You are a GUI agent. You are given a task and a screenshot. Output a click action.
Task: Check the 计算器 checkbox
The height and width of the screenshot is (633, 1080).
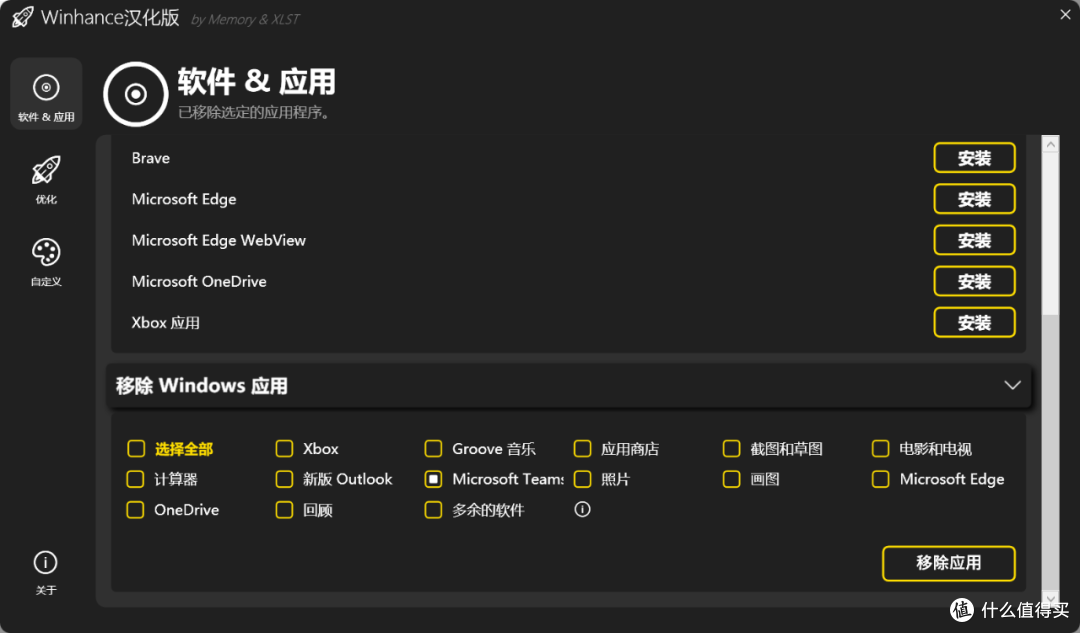[x=136, y=479]
